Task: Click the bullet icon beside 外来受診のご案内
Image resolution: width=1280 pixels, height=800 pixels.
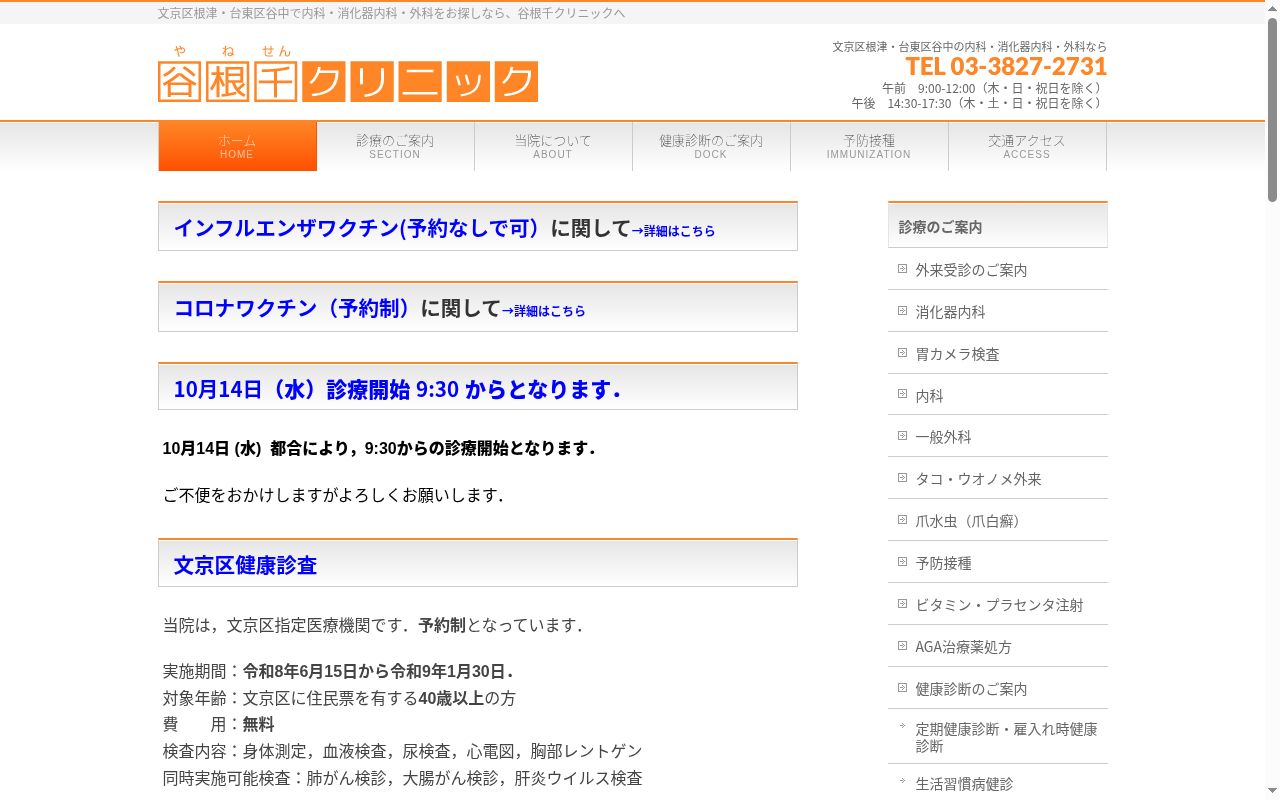Action: point(902,269)
